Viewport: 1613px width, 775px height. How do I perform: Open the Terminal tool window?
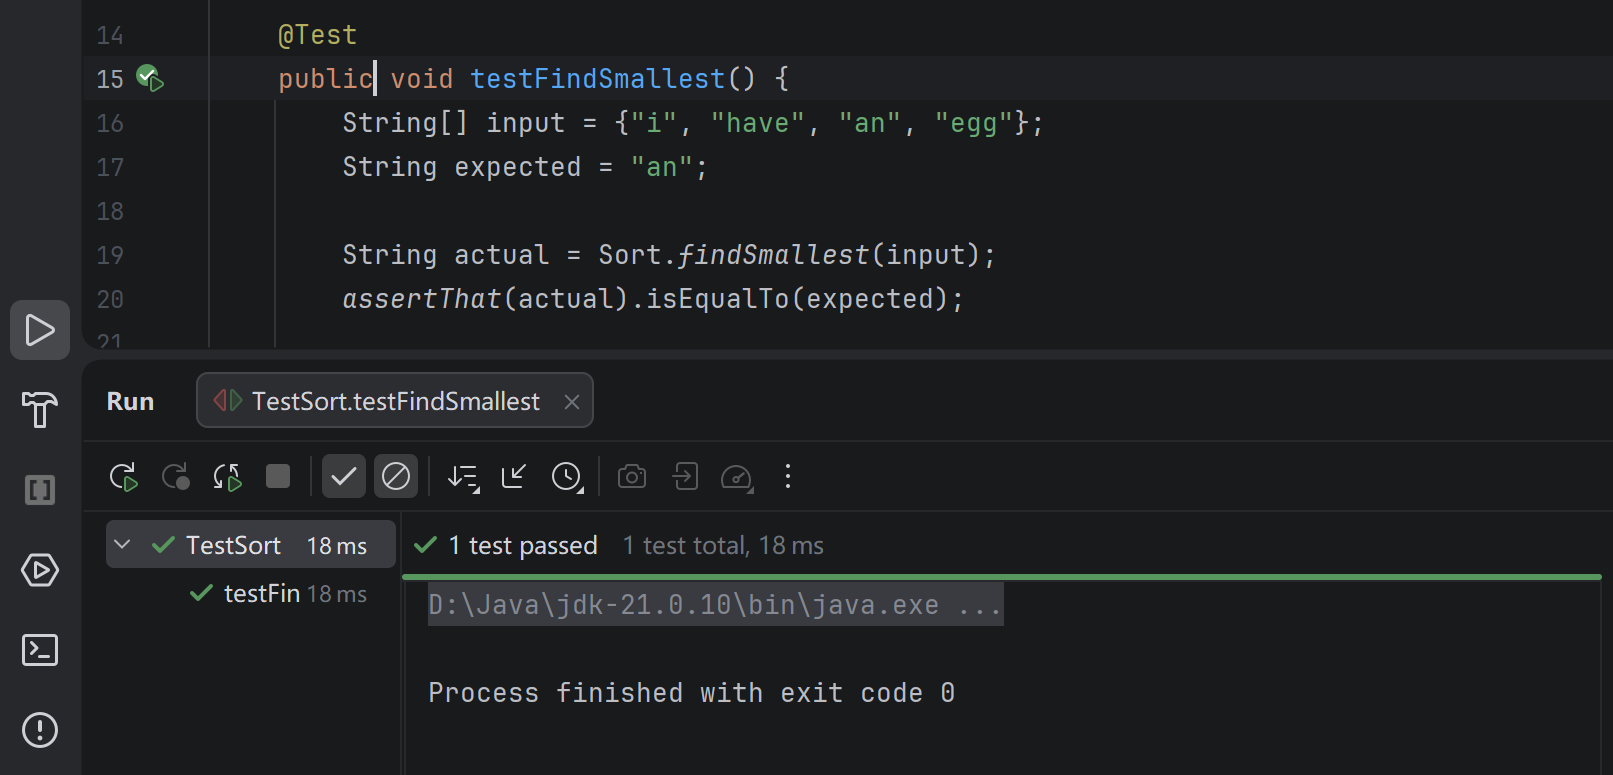click(x=40, y=650)
